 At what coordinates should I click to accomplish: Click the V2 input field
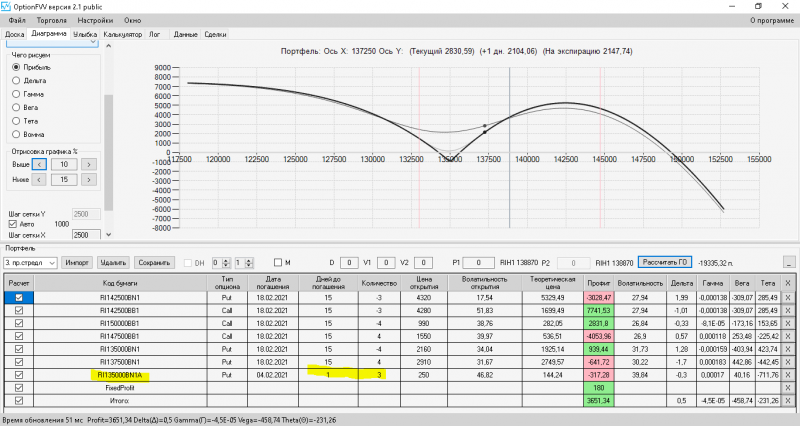tap(423, 263)
